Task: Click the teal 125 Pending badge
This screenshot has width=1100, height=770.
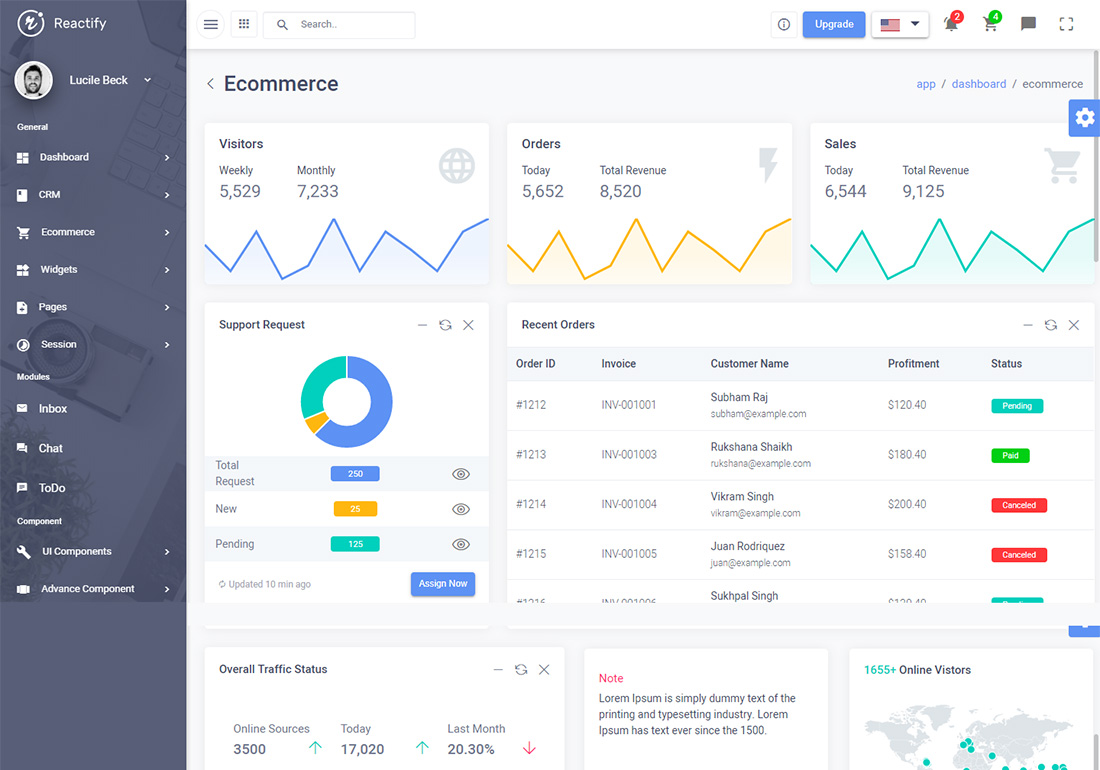Action: 355,544
